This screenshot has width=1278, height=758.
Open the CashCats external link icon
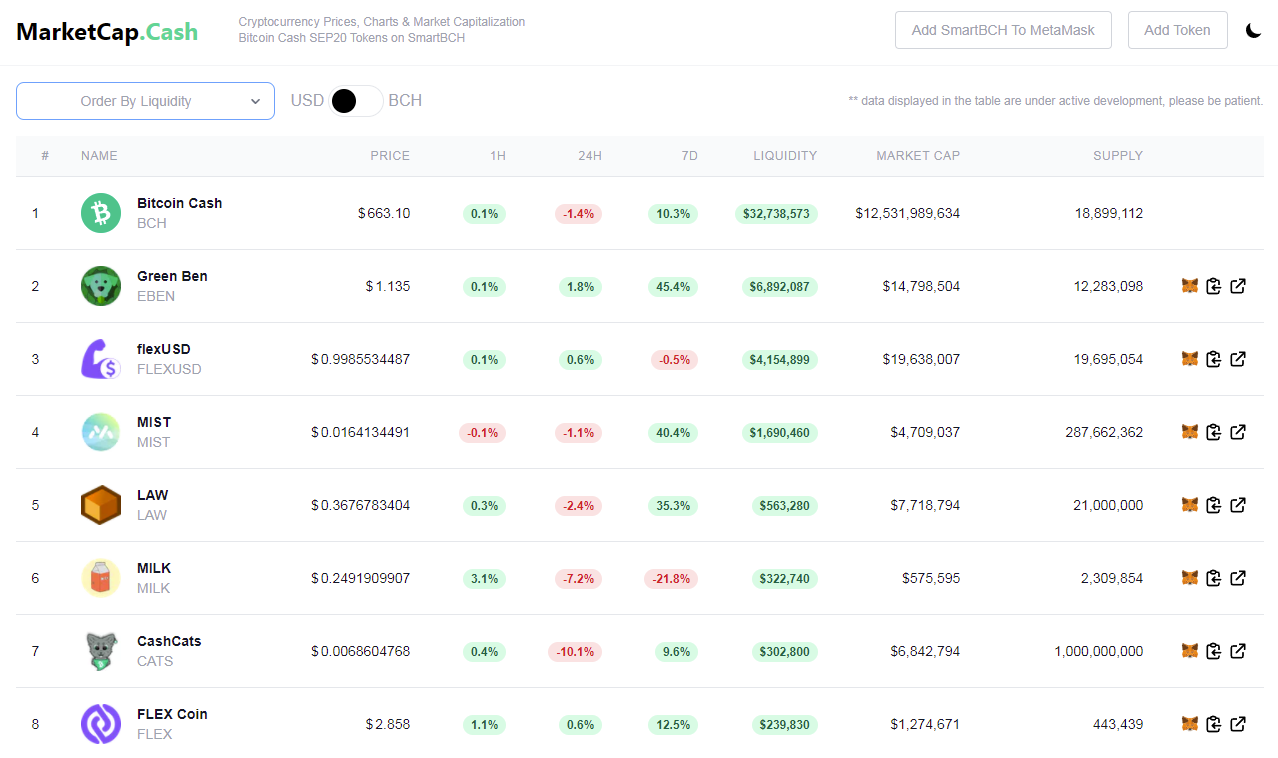click(1238, 651)
